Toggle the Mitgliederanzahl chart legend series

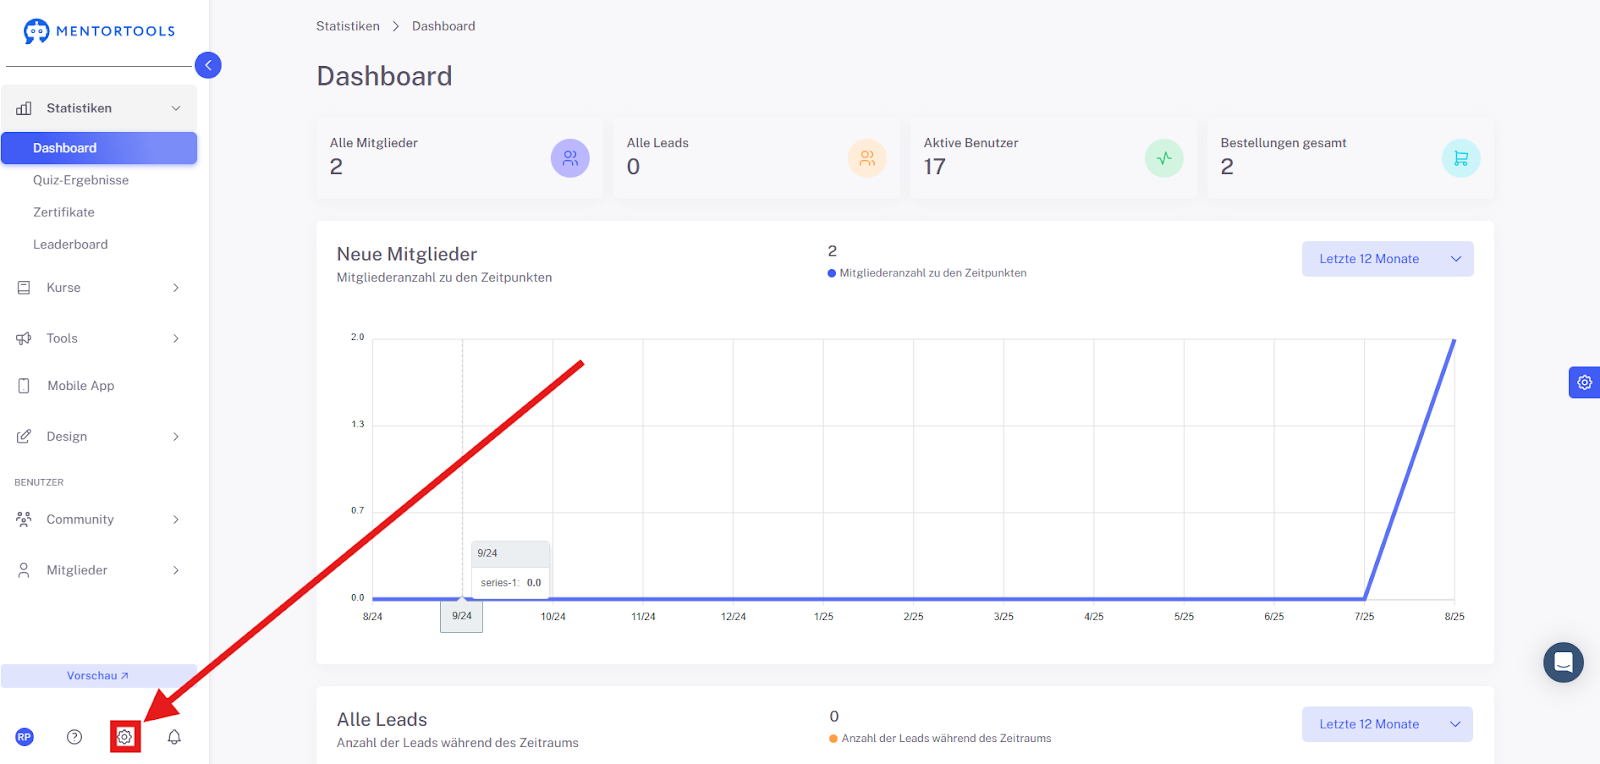click(927, 273)
